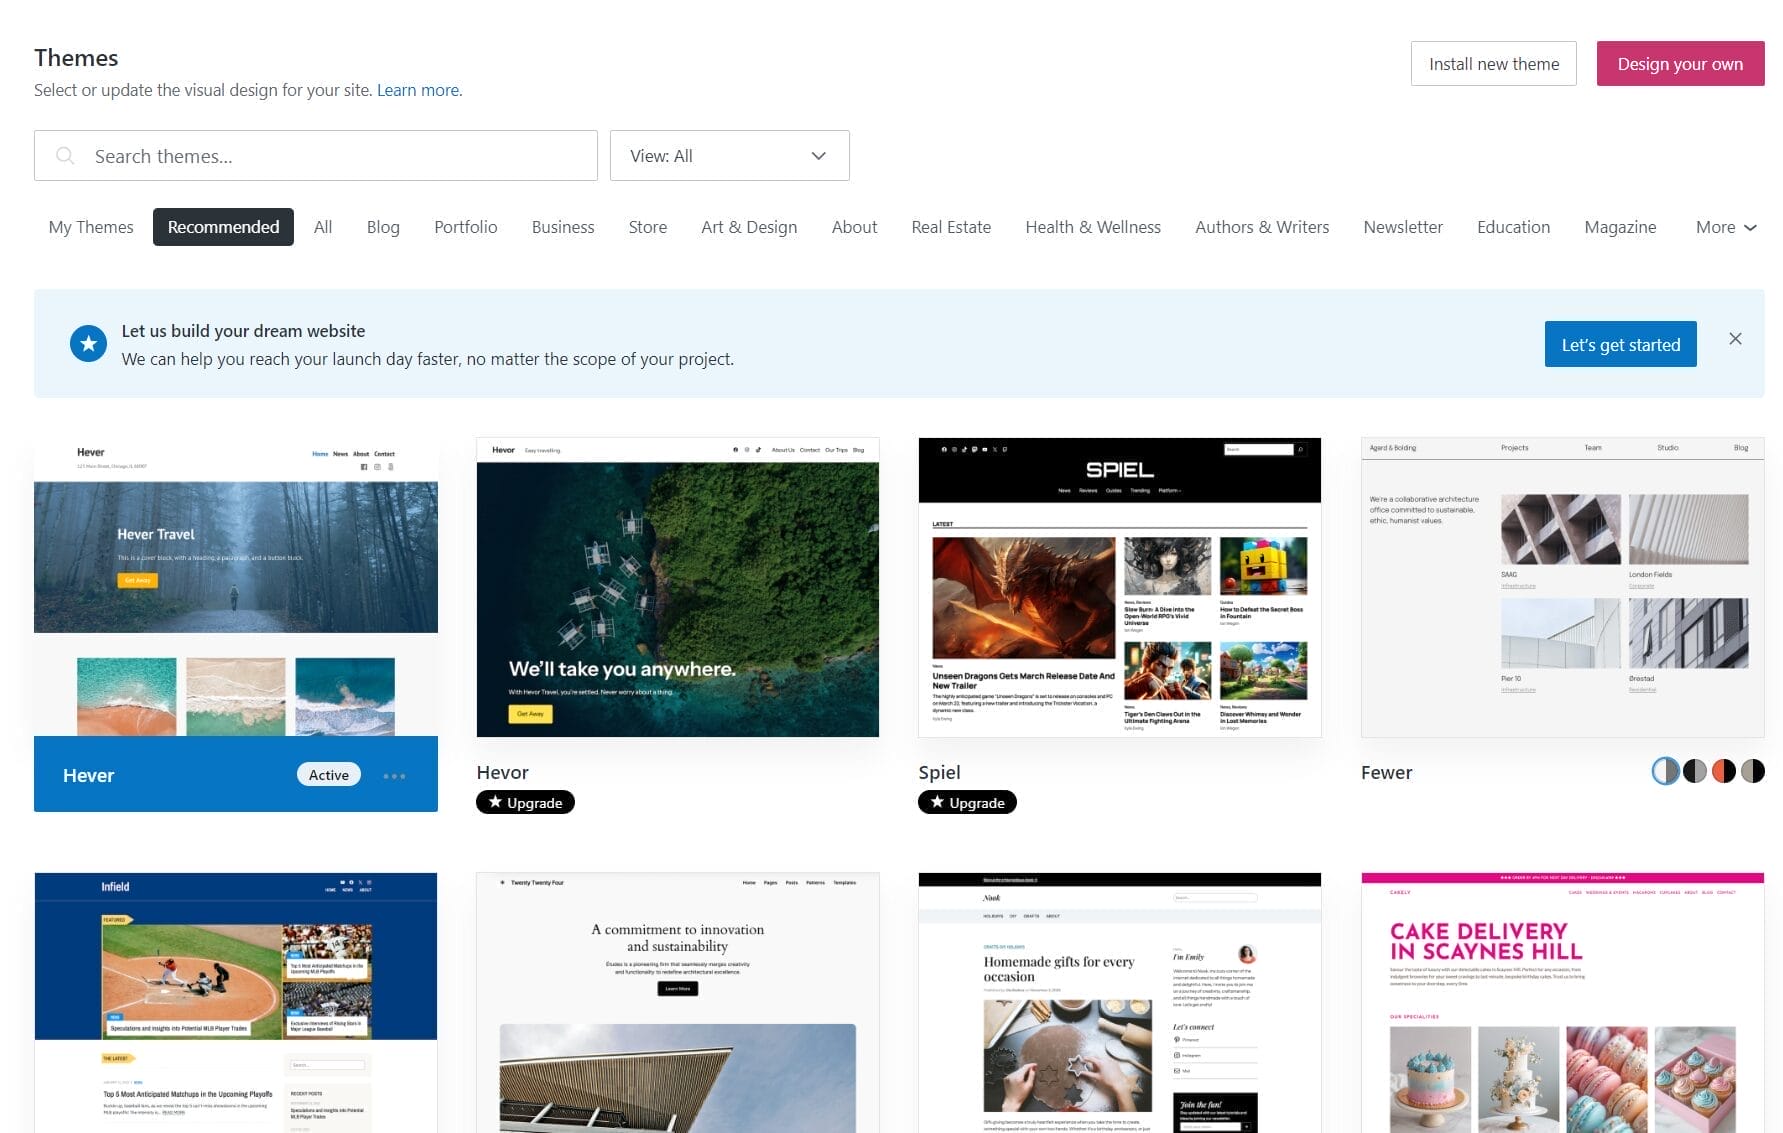The height and width of the screenshot is (1133, 1783).
Task: Click the blue star banner icon
Action: [88, 344]
